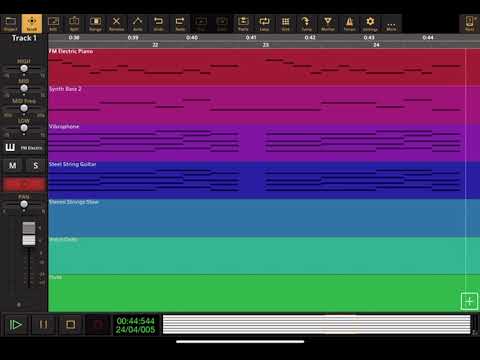Jump to bar 24 on ruler
Image resolution: width=480 pixels, height=360 pixels.
click(x=376, y=45)
